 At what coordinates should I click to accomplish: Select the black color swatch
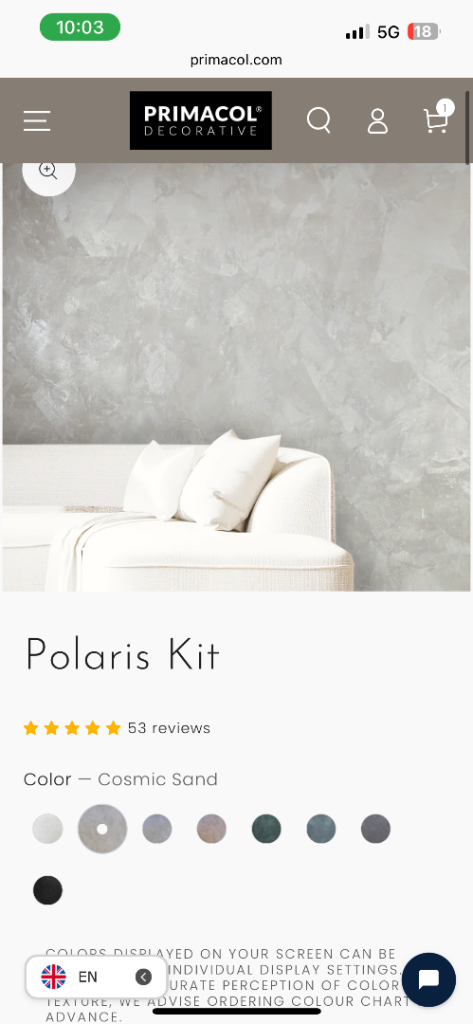(x=48, y=890)
